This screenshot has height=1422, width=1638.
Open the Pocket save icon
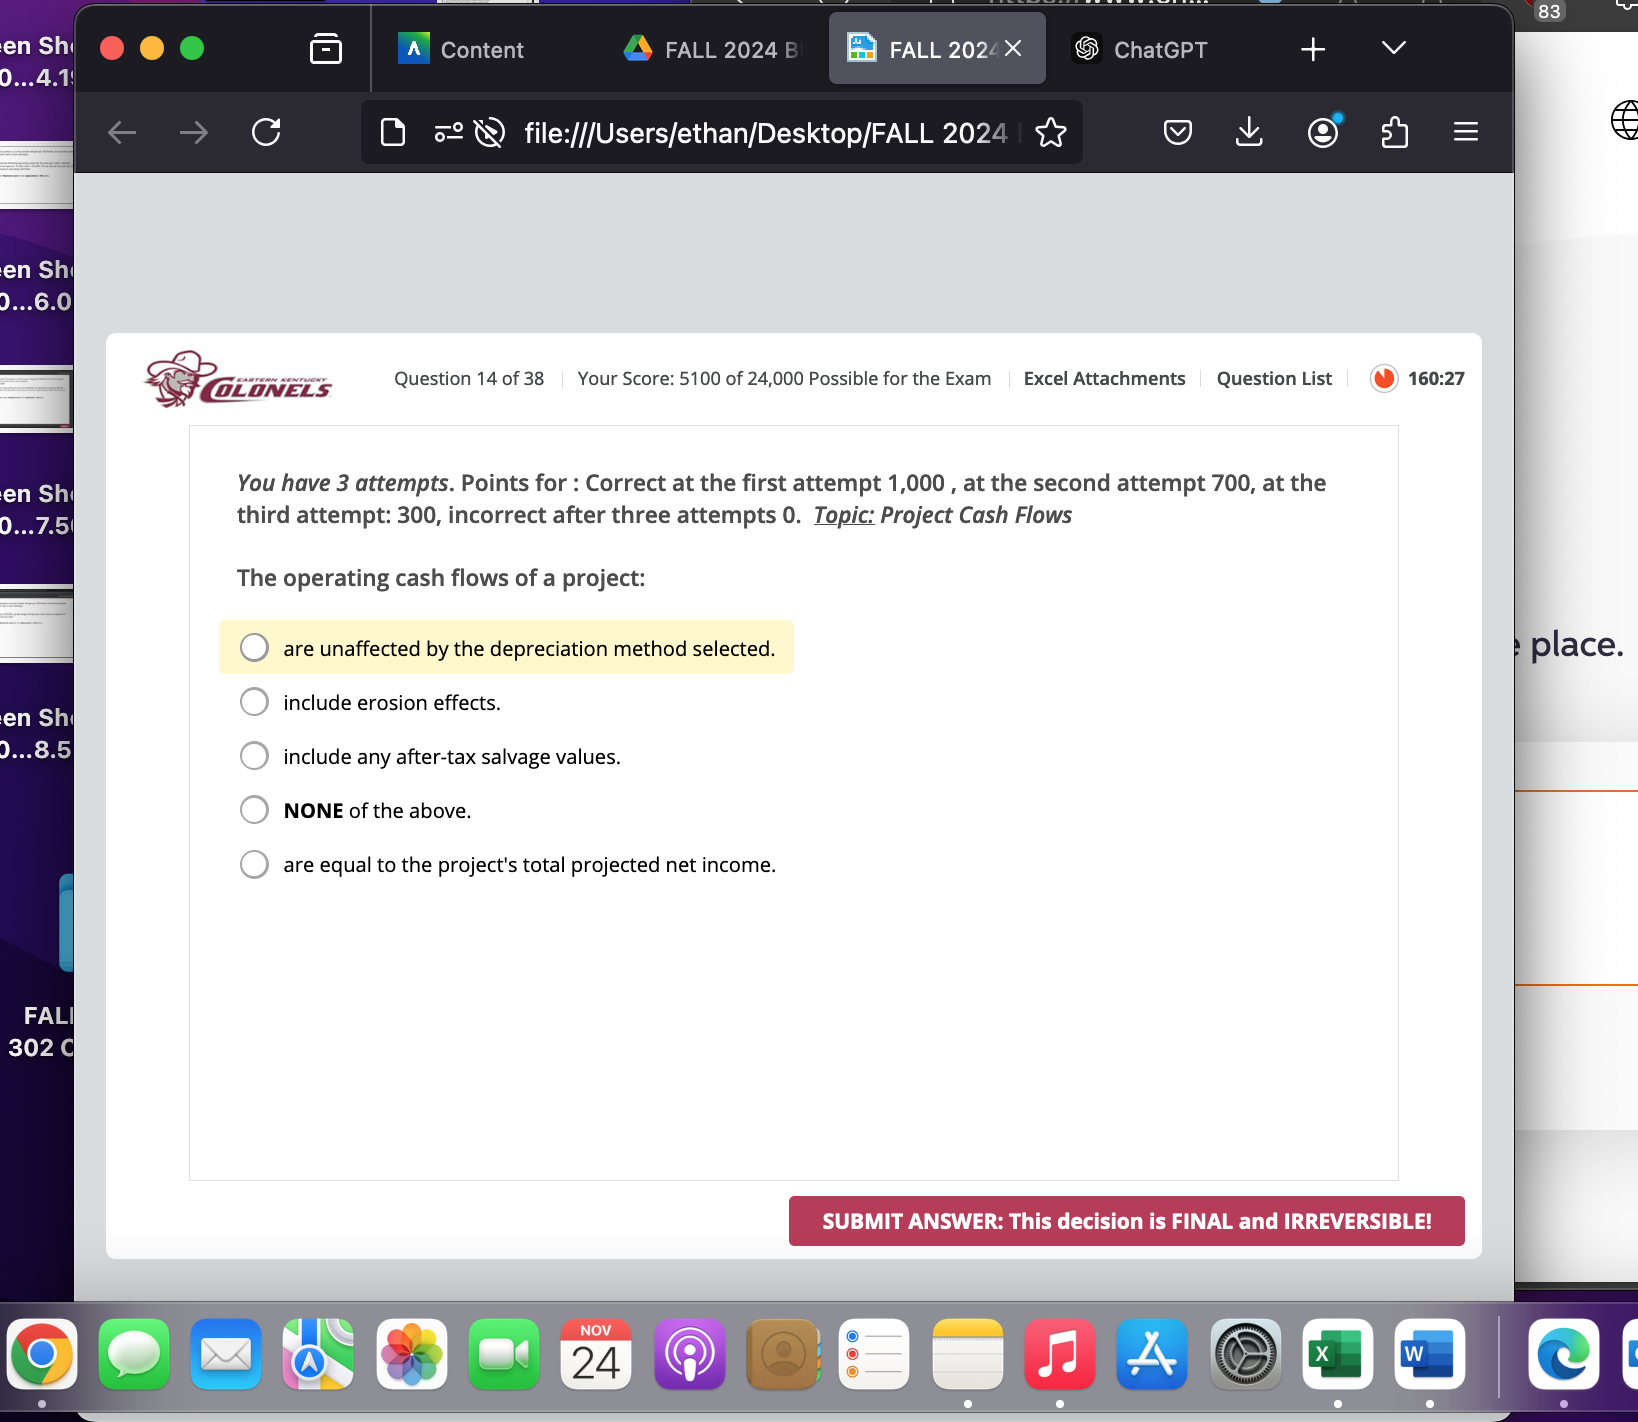coord(1178,132)
